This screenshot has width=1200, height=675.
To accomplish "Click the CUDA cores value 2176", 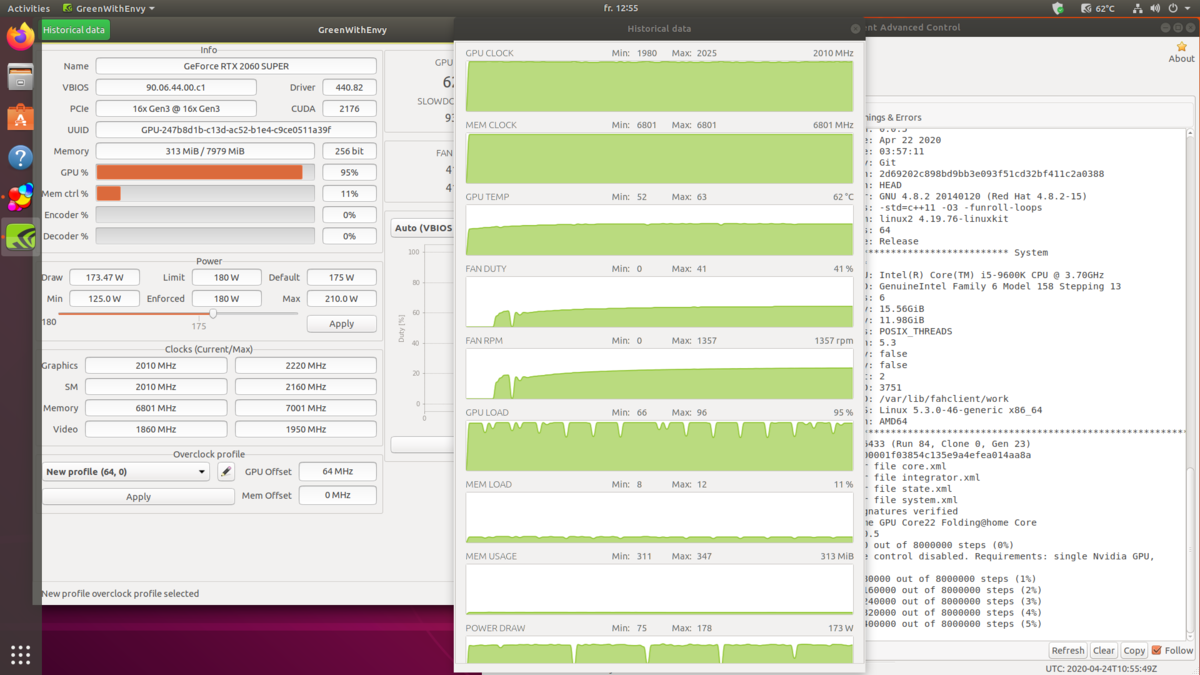I will coord(349,108).
